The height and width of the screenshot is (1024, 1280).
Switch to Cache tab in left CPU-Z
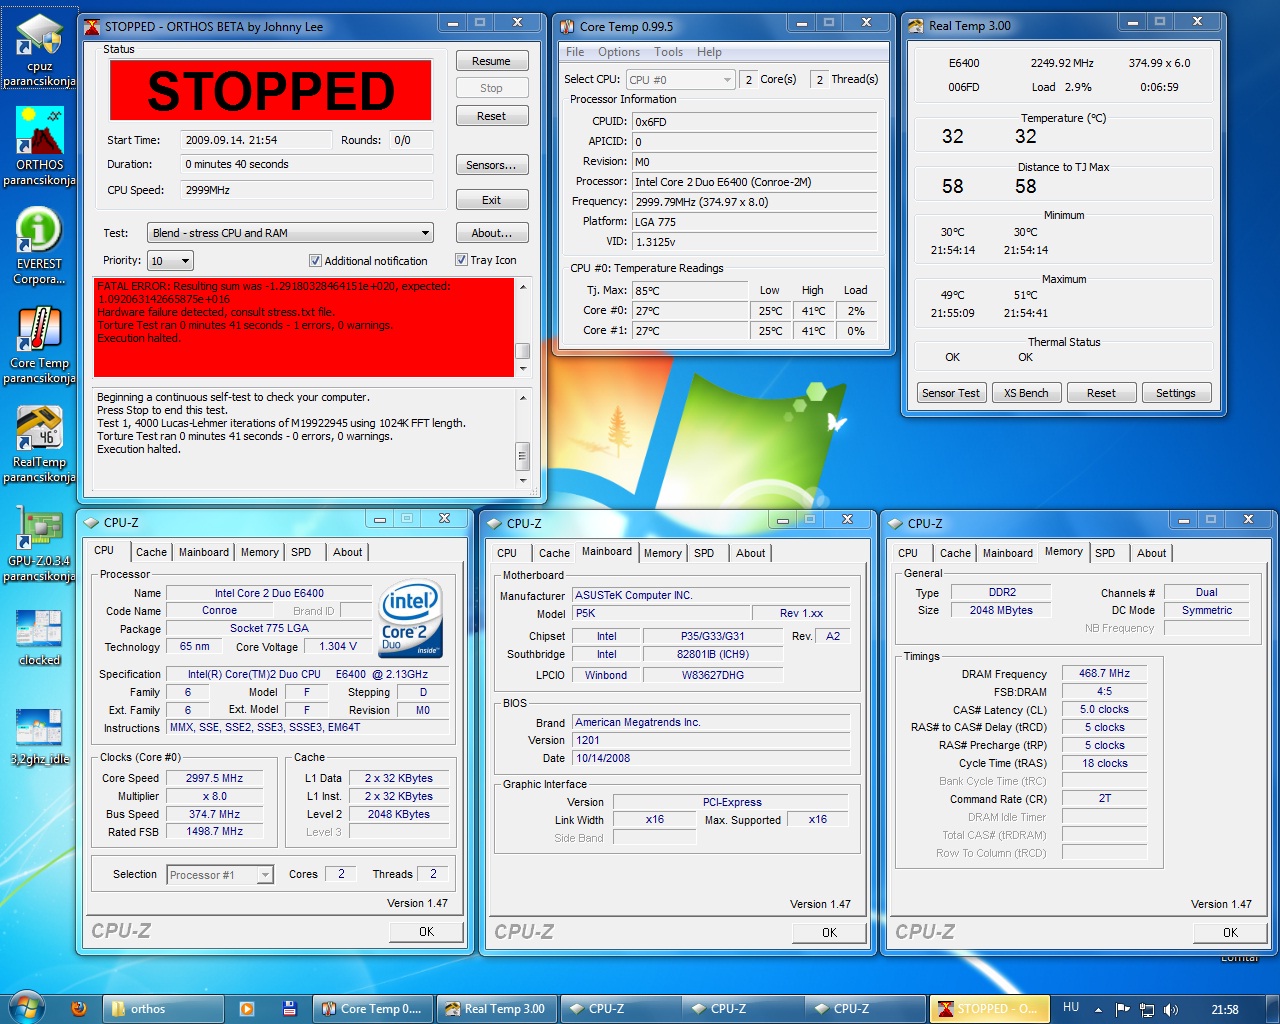[x=151, y=552]
